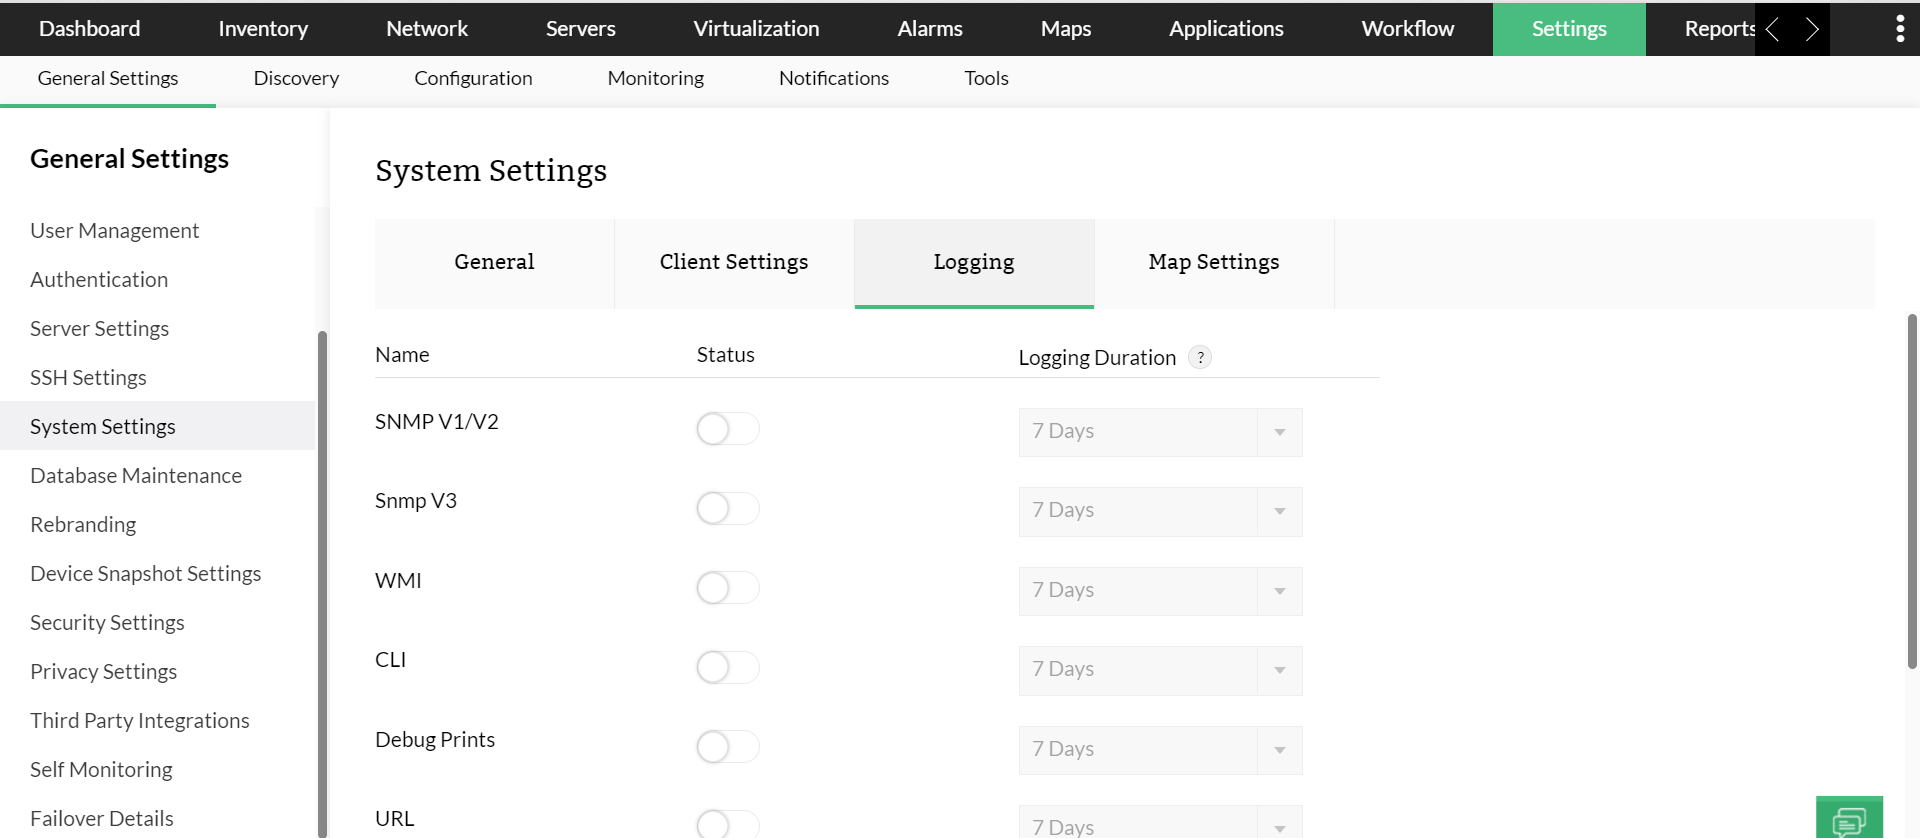Expand the SNMP V1/V2 duration dropdown

(1160, 432)
